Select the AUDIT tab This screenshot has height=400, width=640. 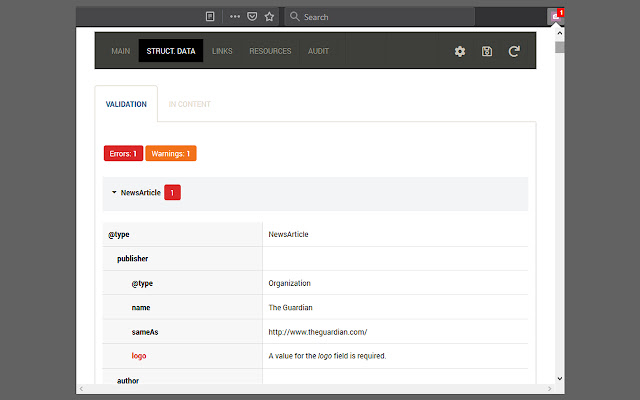[x=318, y=51]
